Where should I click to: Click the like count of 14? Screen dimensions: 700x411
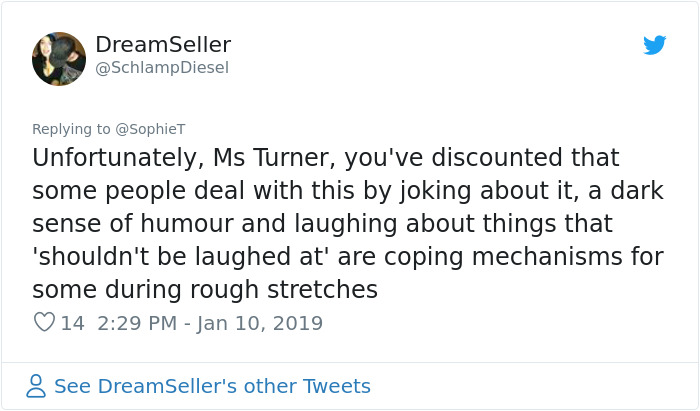point(73,323)
